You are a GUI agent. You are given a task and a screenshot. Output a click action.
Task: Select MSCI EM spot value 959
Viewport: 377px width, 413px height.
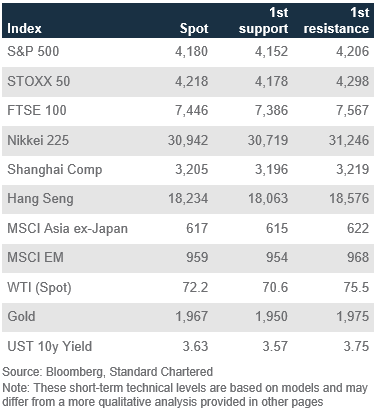point(197,258)
